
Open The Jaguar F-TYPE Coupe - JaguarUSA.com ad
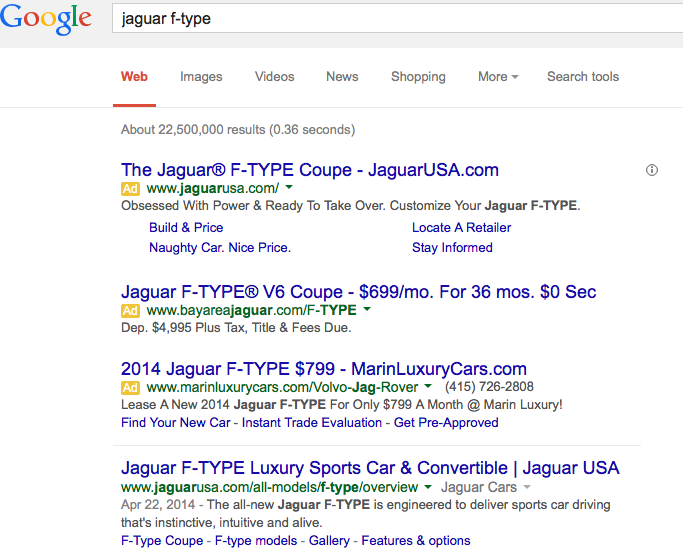pyautogui.click(x=310, y=170)
